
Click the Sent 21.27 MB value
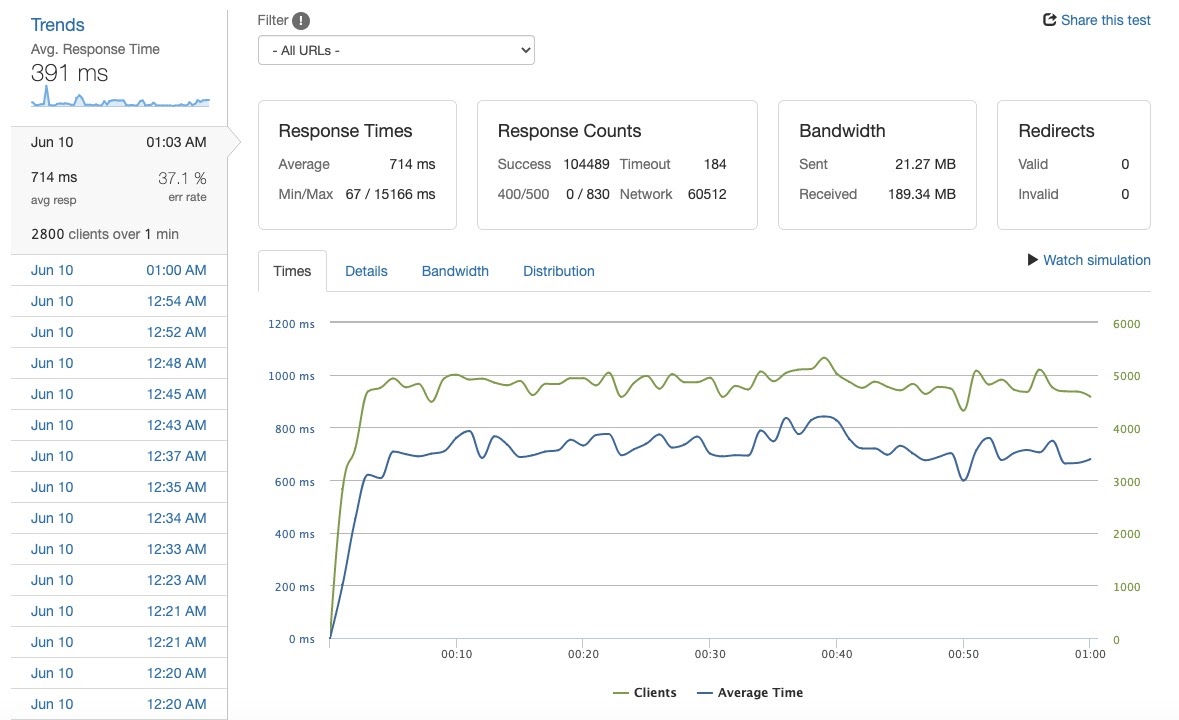point(926,164)
